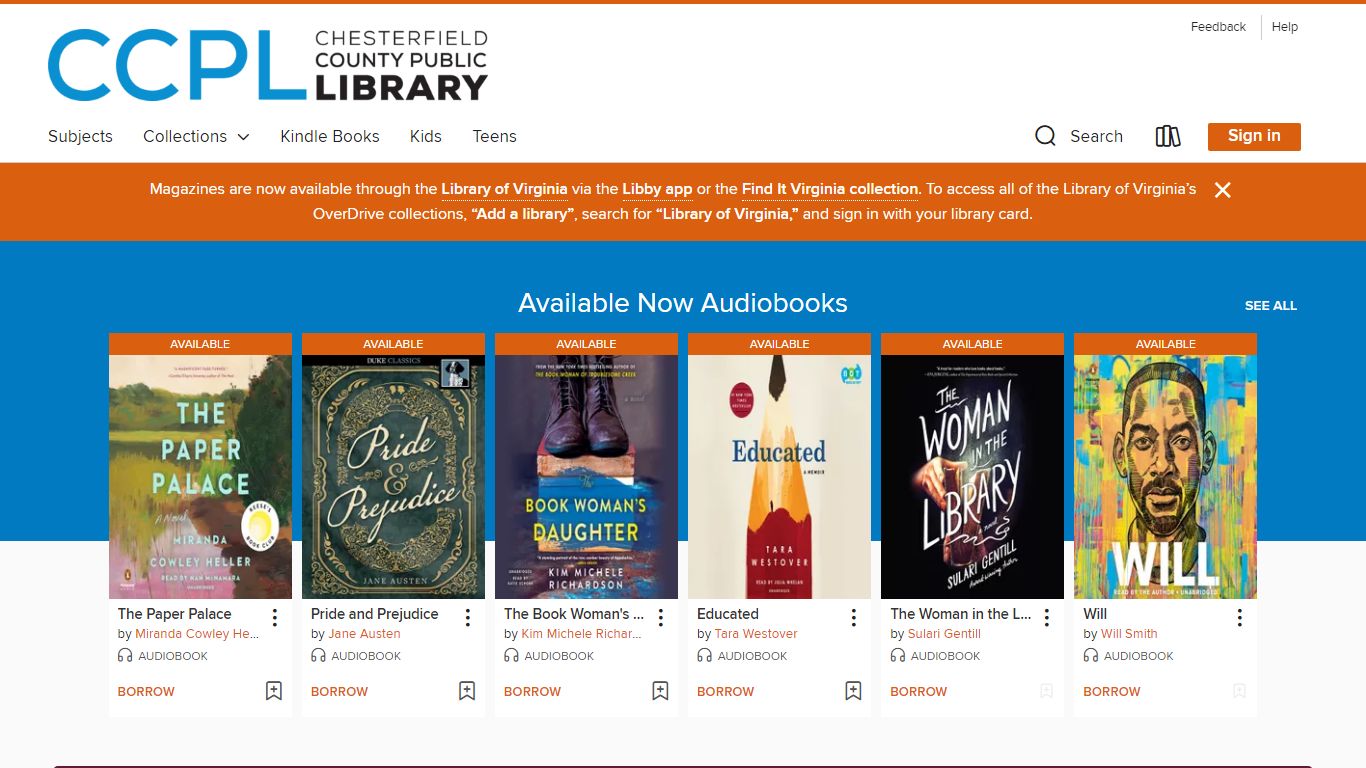This screenshot has width=1366, height=768.
Task: Open Educated cover image
Action: click(x=779, y=477)
